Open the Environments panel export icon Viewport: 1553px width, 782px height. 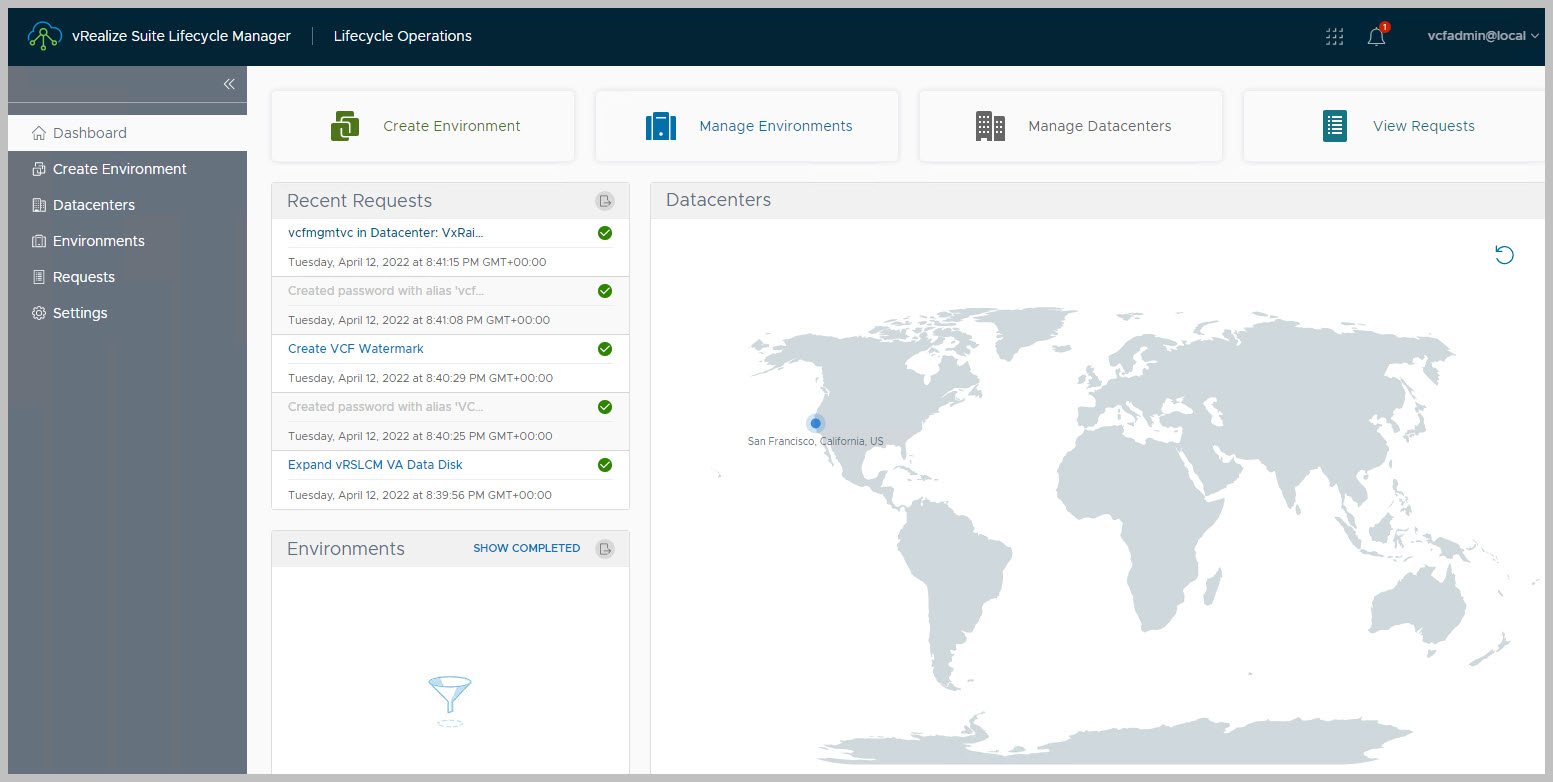pos(604,549)
